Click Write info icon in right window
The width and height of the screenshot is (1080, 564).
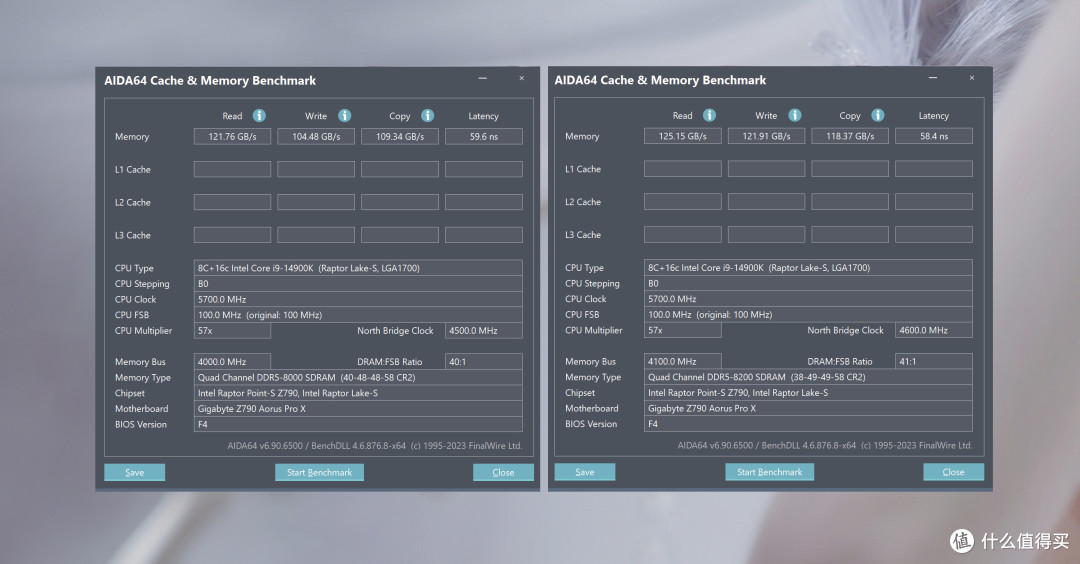[x=795, y=115]
